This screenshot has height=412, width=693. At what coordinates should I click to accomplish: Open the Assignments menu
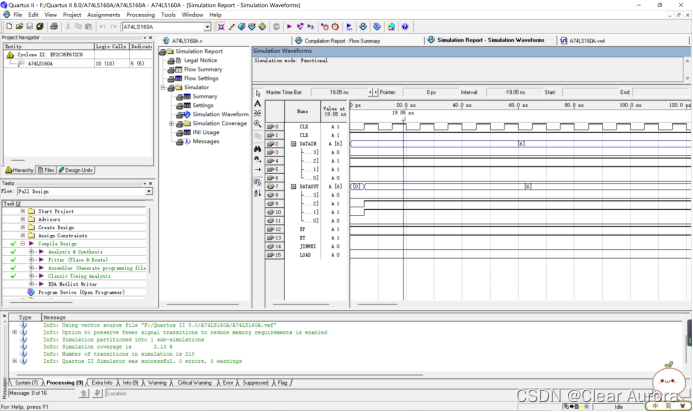click(x=103, y=15)
